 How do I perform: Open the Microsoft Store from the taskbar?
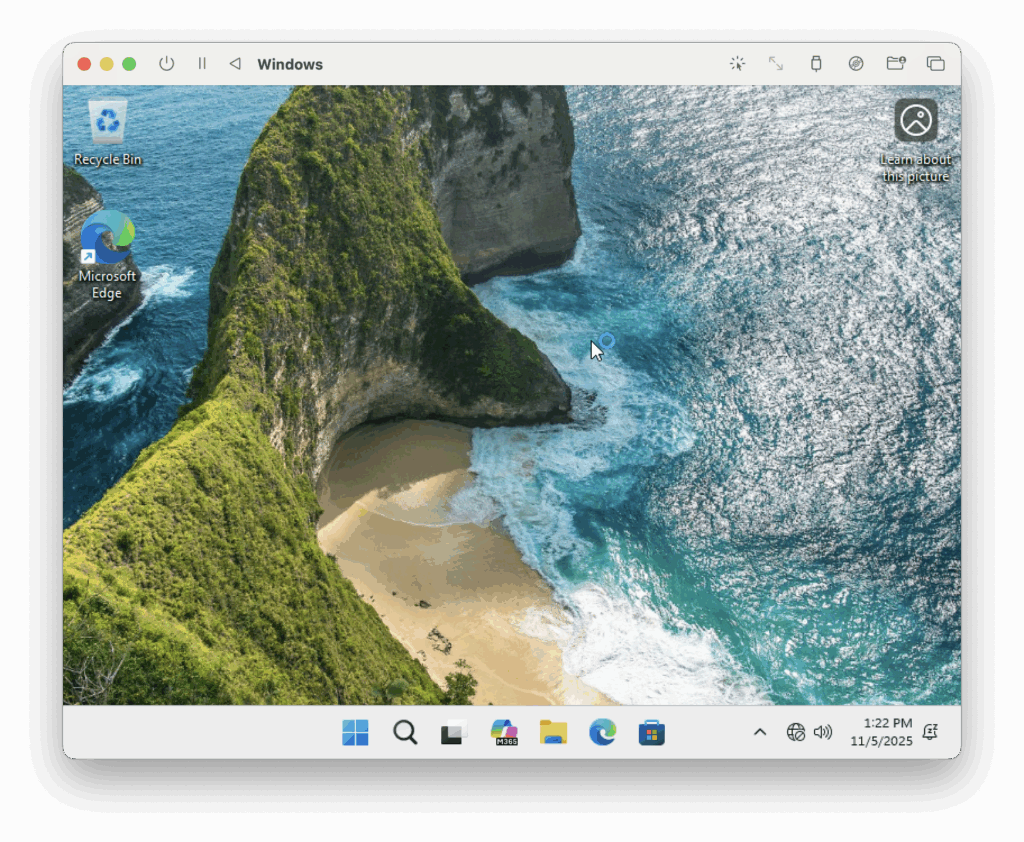651,732
